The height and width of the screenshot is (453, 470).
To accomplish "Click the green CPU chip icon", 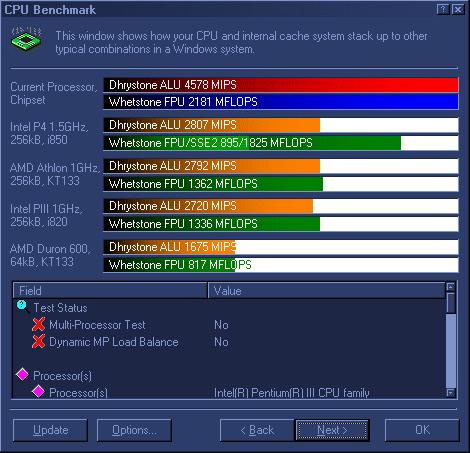I will coord(26,40).
